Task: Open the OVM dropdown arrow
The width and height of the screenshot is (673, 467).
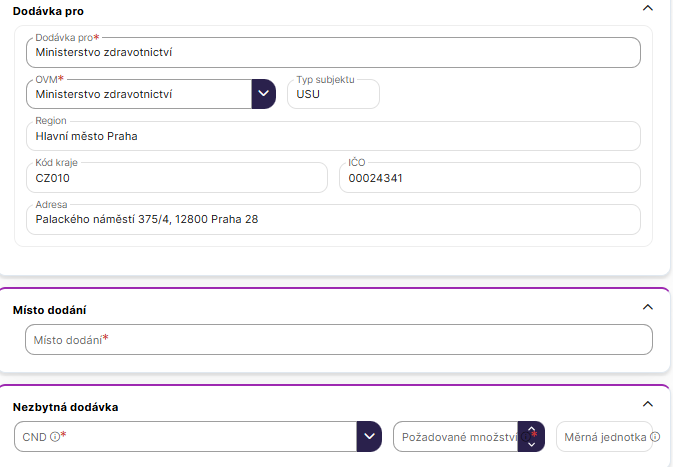Action: pyautogui.click(x=263, y=94)
